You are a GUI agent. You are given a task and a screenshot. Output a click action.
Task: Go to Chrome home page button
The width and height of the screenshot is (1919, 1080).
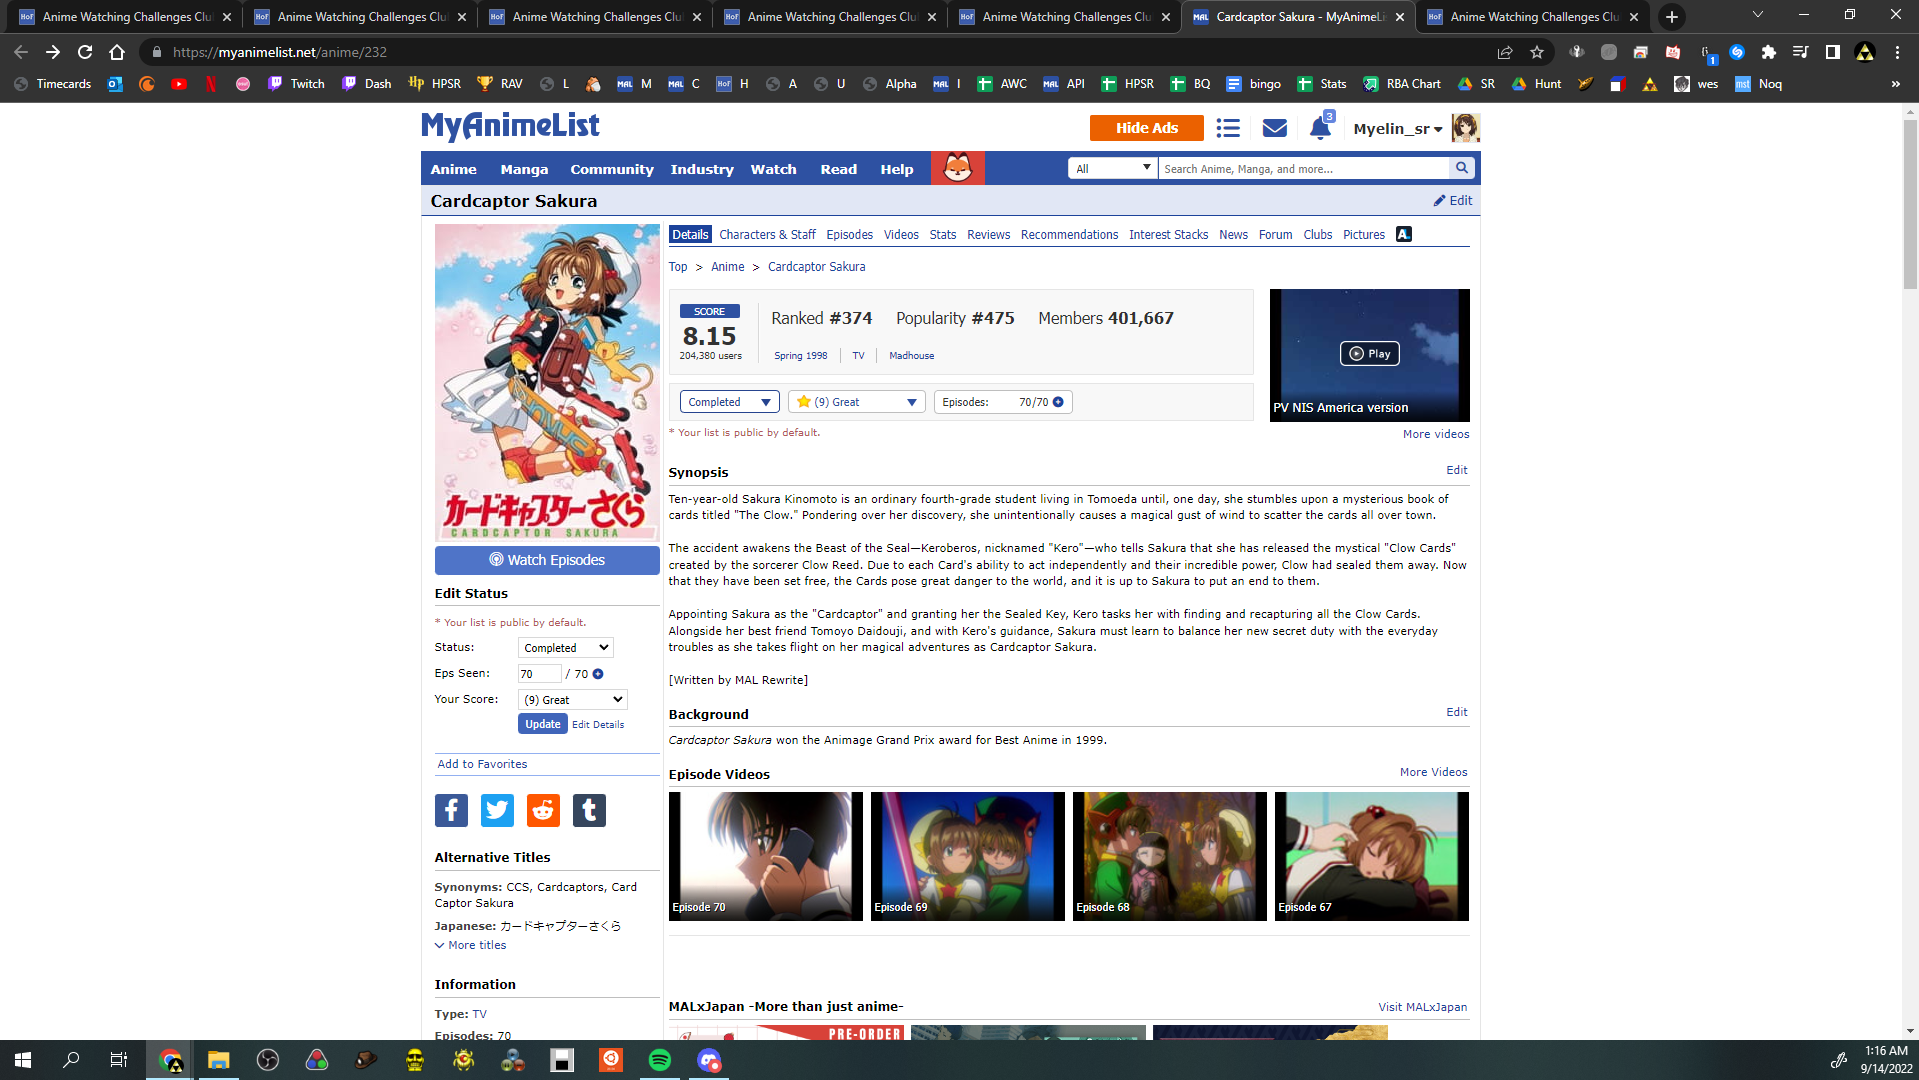point(117,52)
